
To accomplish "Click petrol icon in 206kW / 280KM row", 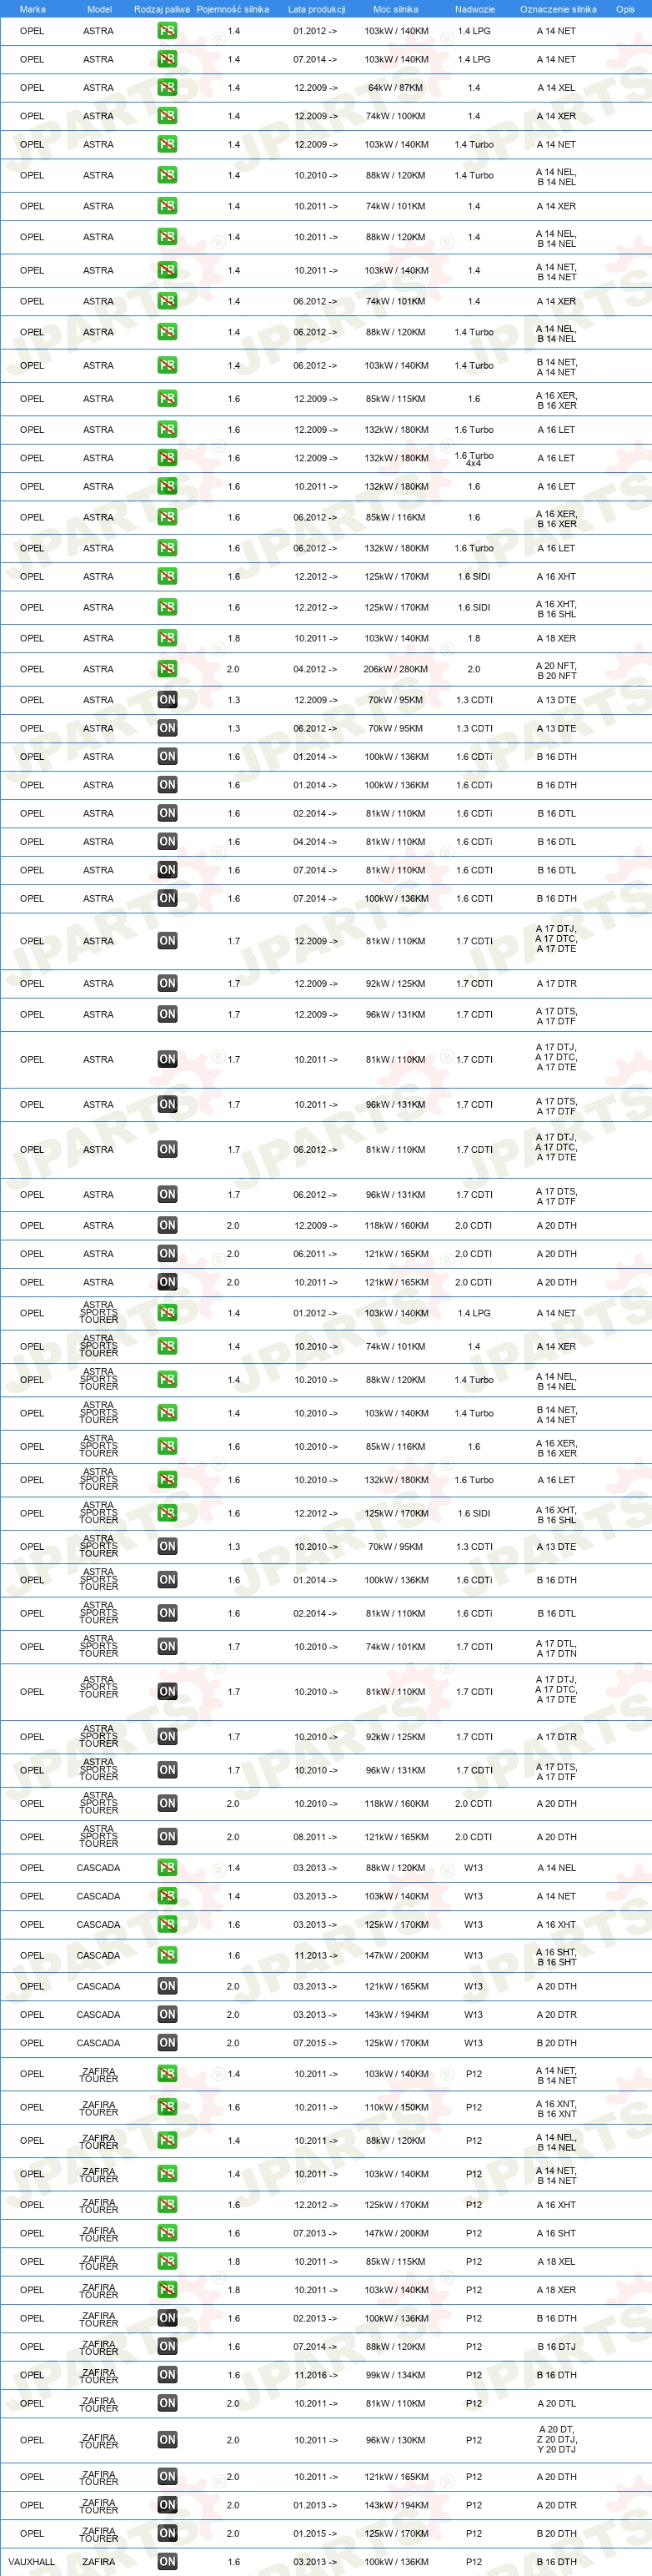I will pyautogui.click(x=167, y=669).
